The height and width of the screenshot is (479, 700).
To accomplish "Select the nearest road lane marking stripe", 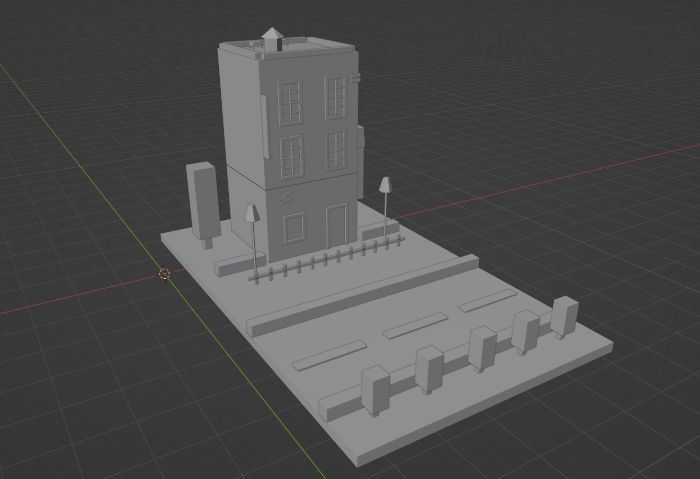I will pos(329,355).
